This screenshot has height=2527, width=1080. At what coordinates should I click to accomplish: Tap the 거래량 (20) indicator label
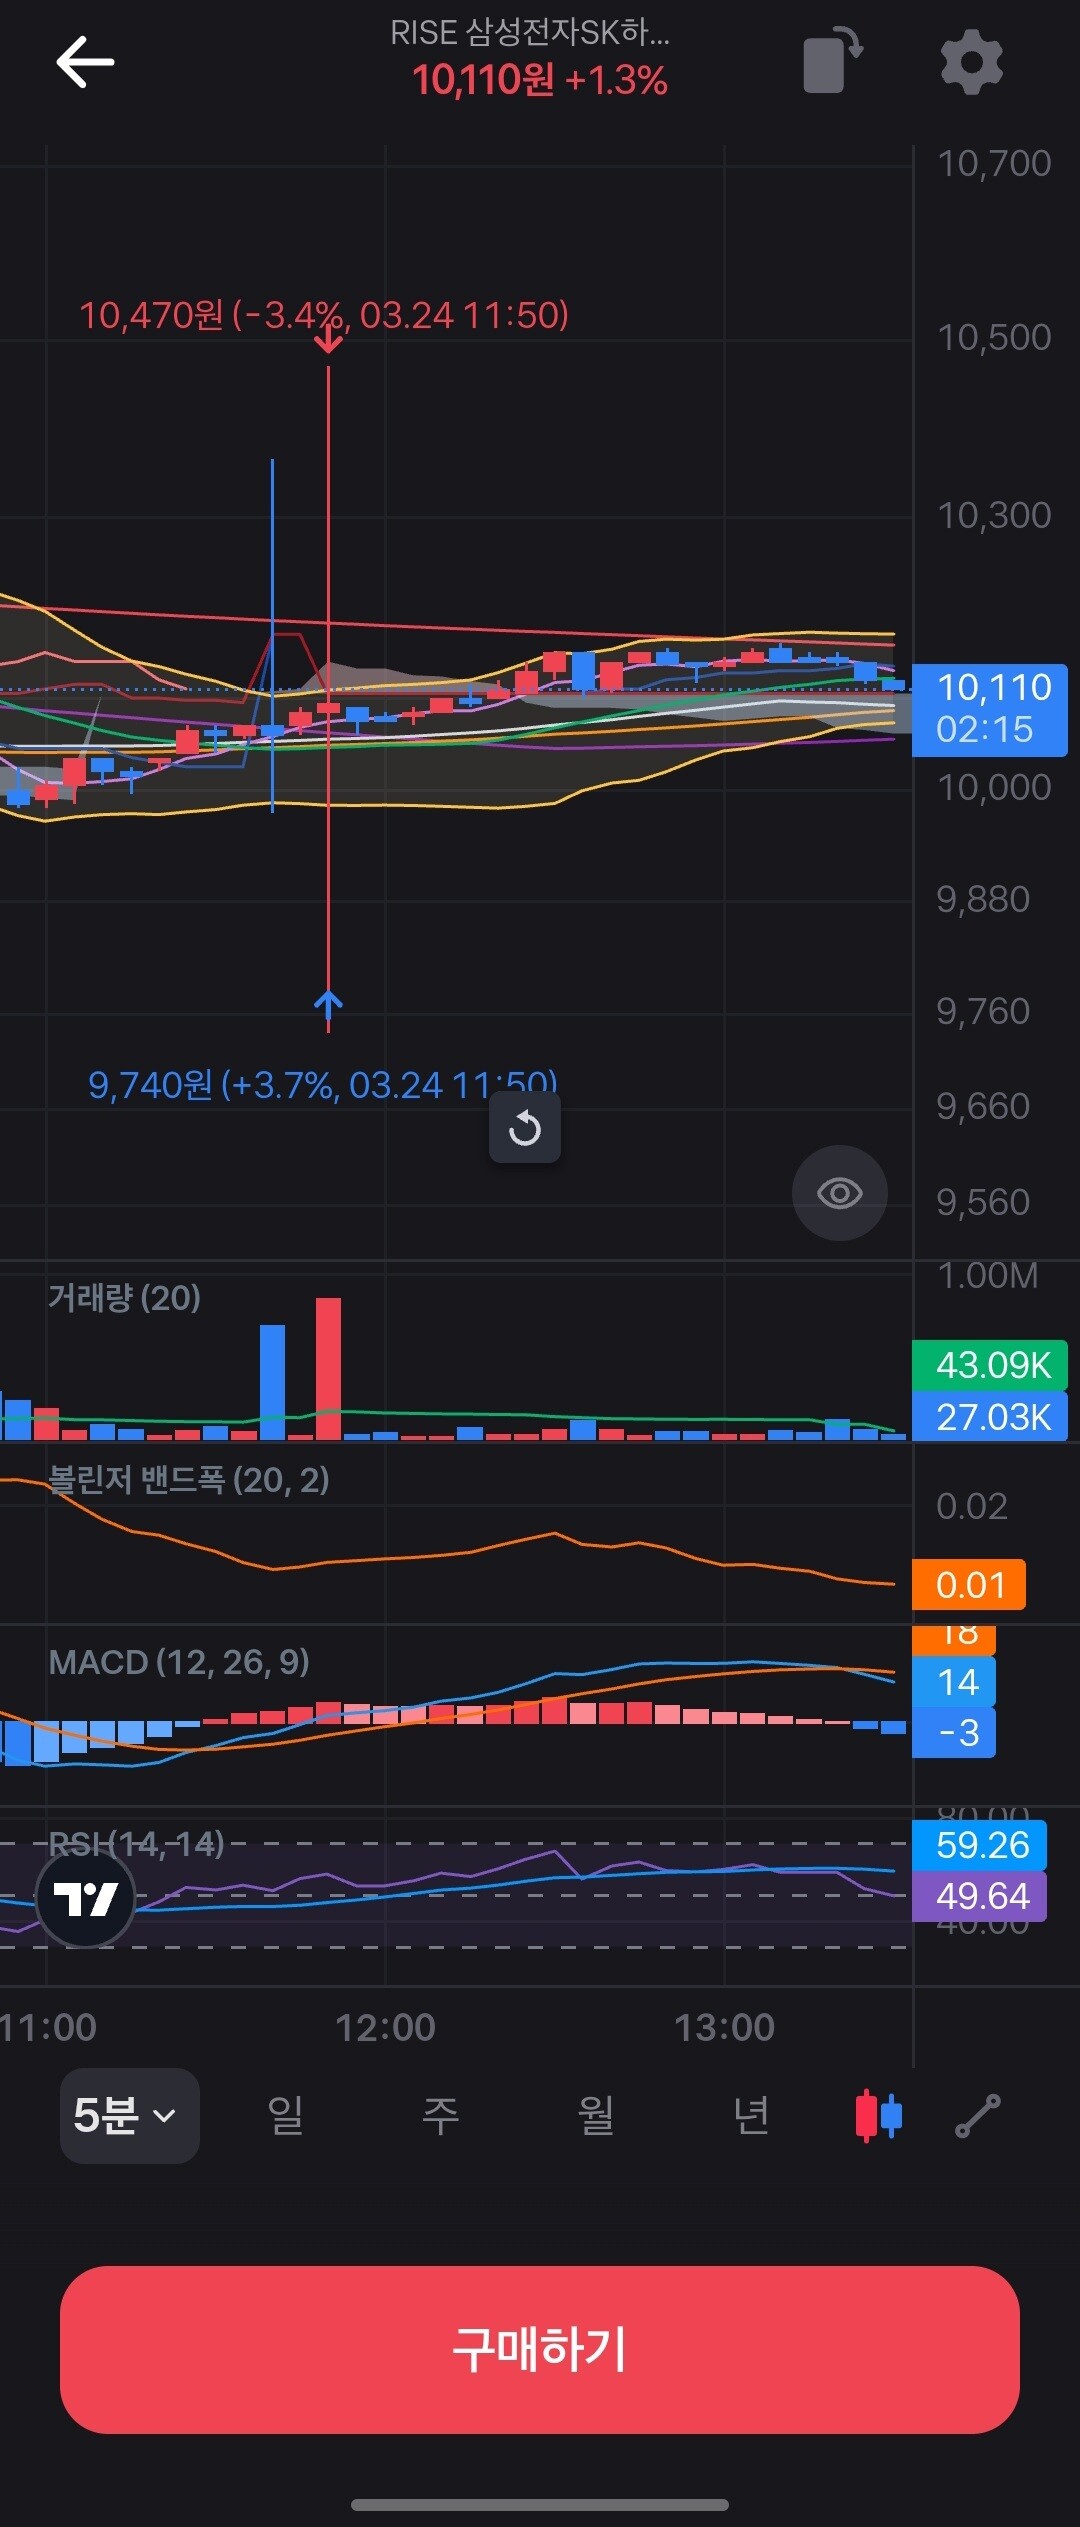point(125,1298)
